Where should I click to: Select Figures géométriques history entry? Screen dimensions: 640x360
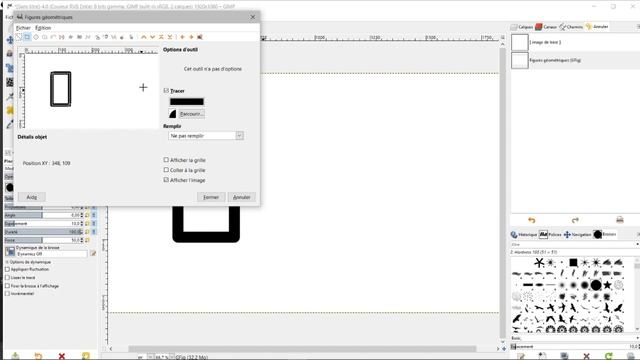click(575, 60)
